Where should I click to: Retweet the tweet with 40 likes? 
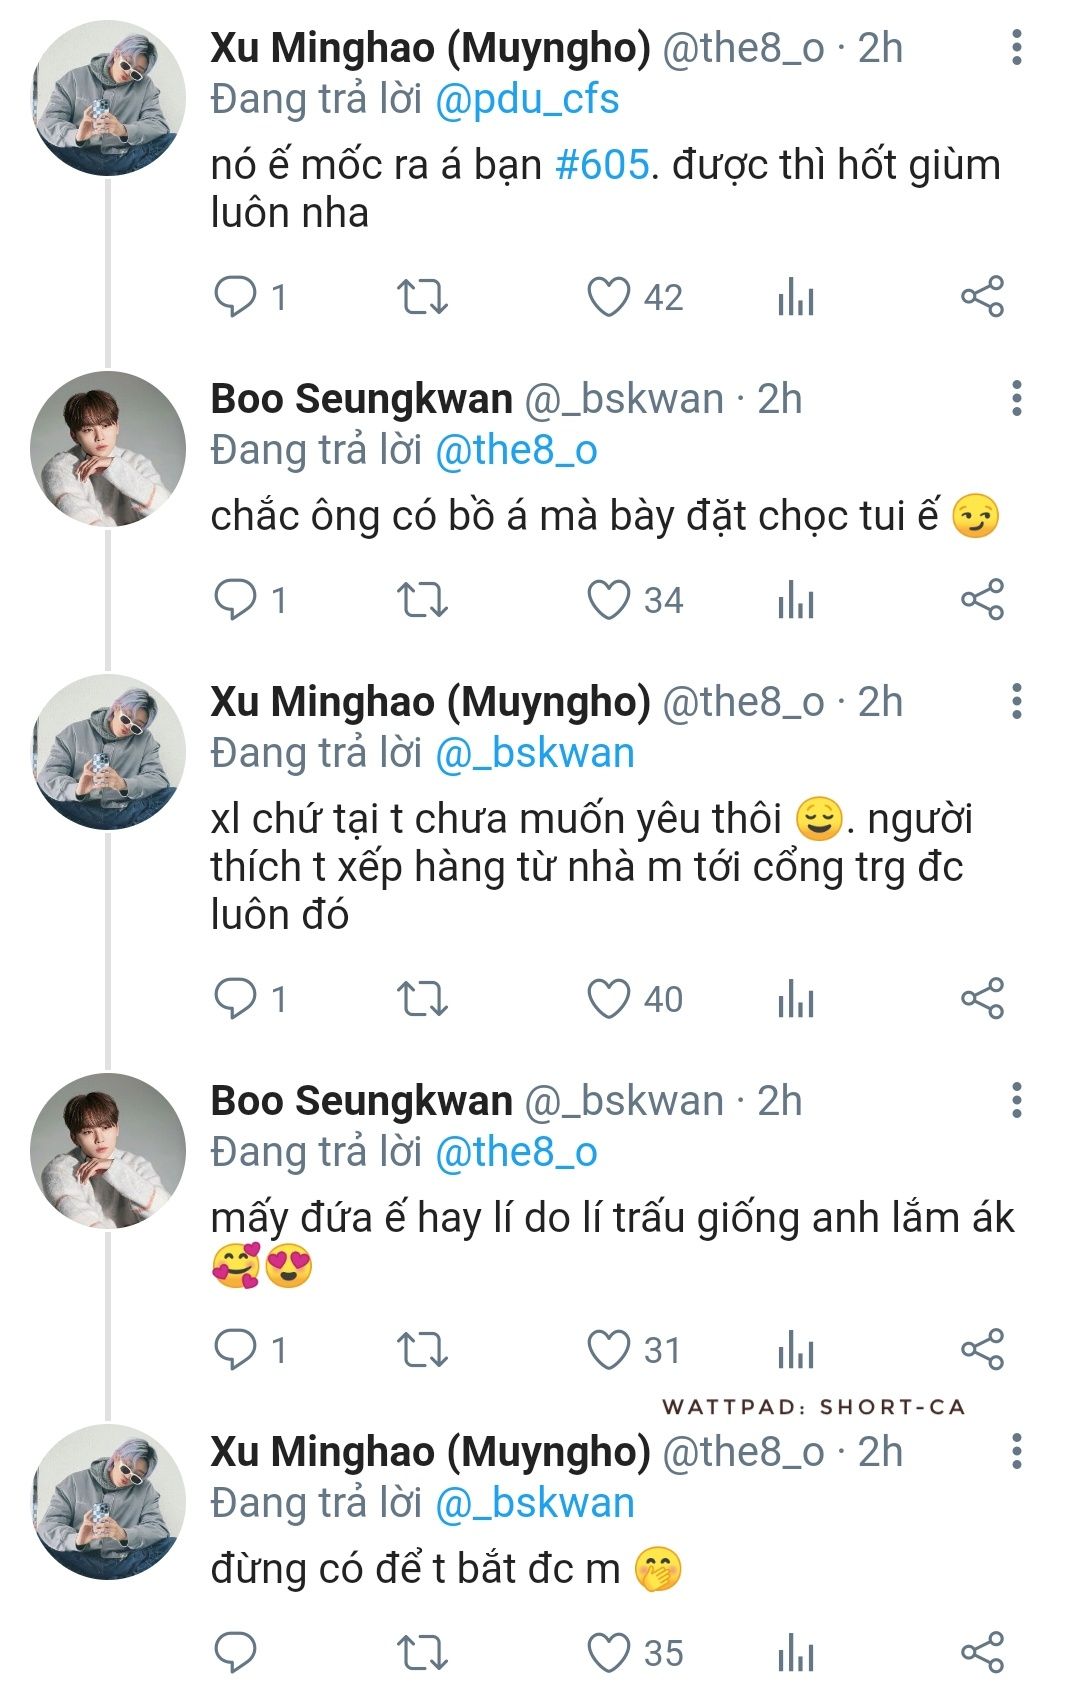[x=422, y=999]
